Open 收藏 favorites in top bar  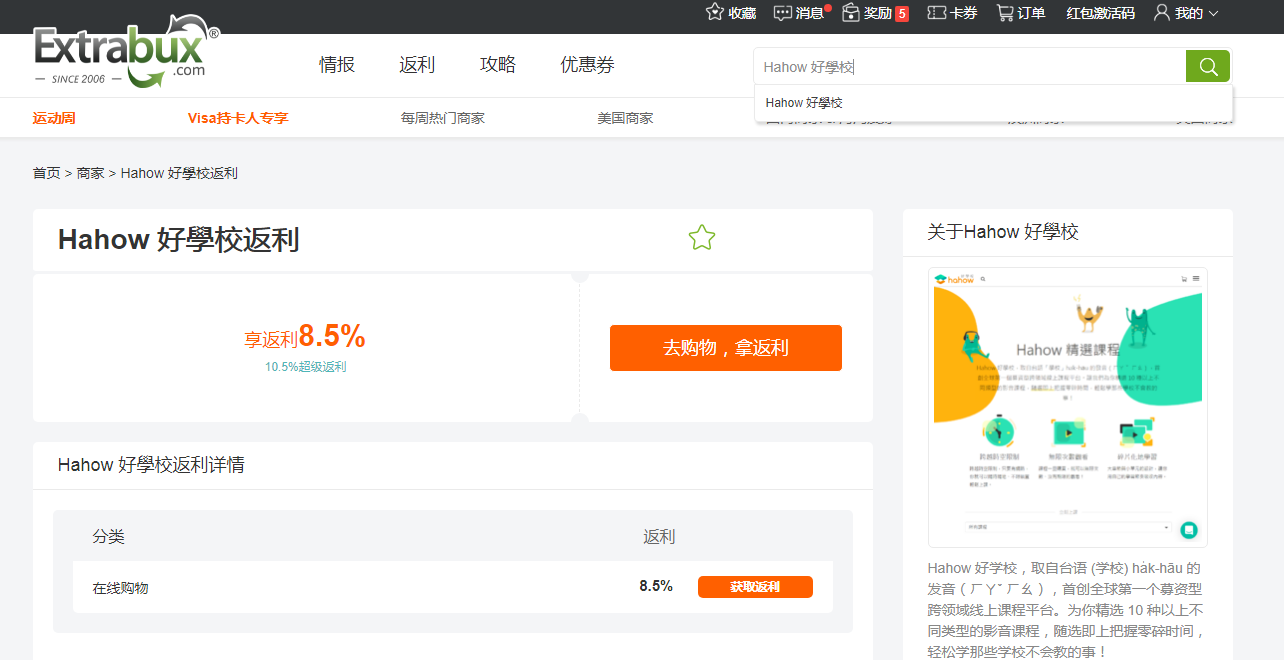[x=731, y=13]
